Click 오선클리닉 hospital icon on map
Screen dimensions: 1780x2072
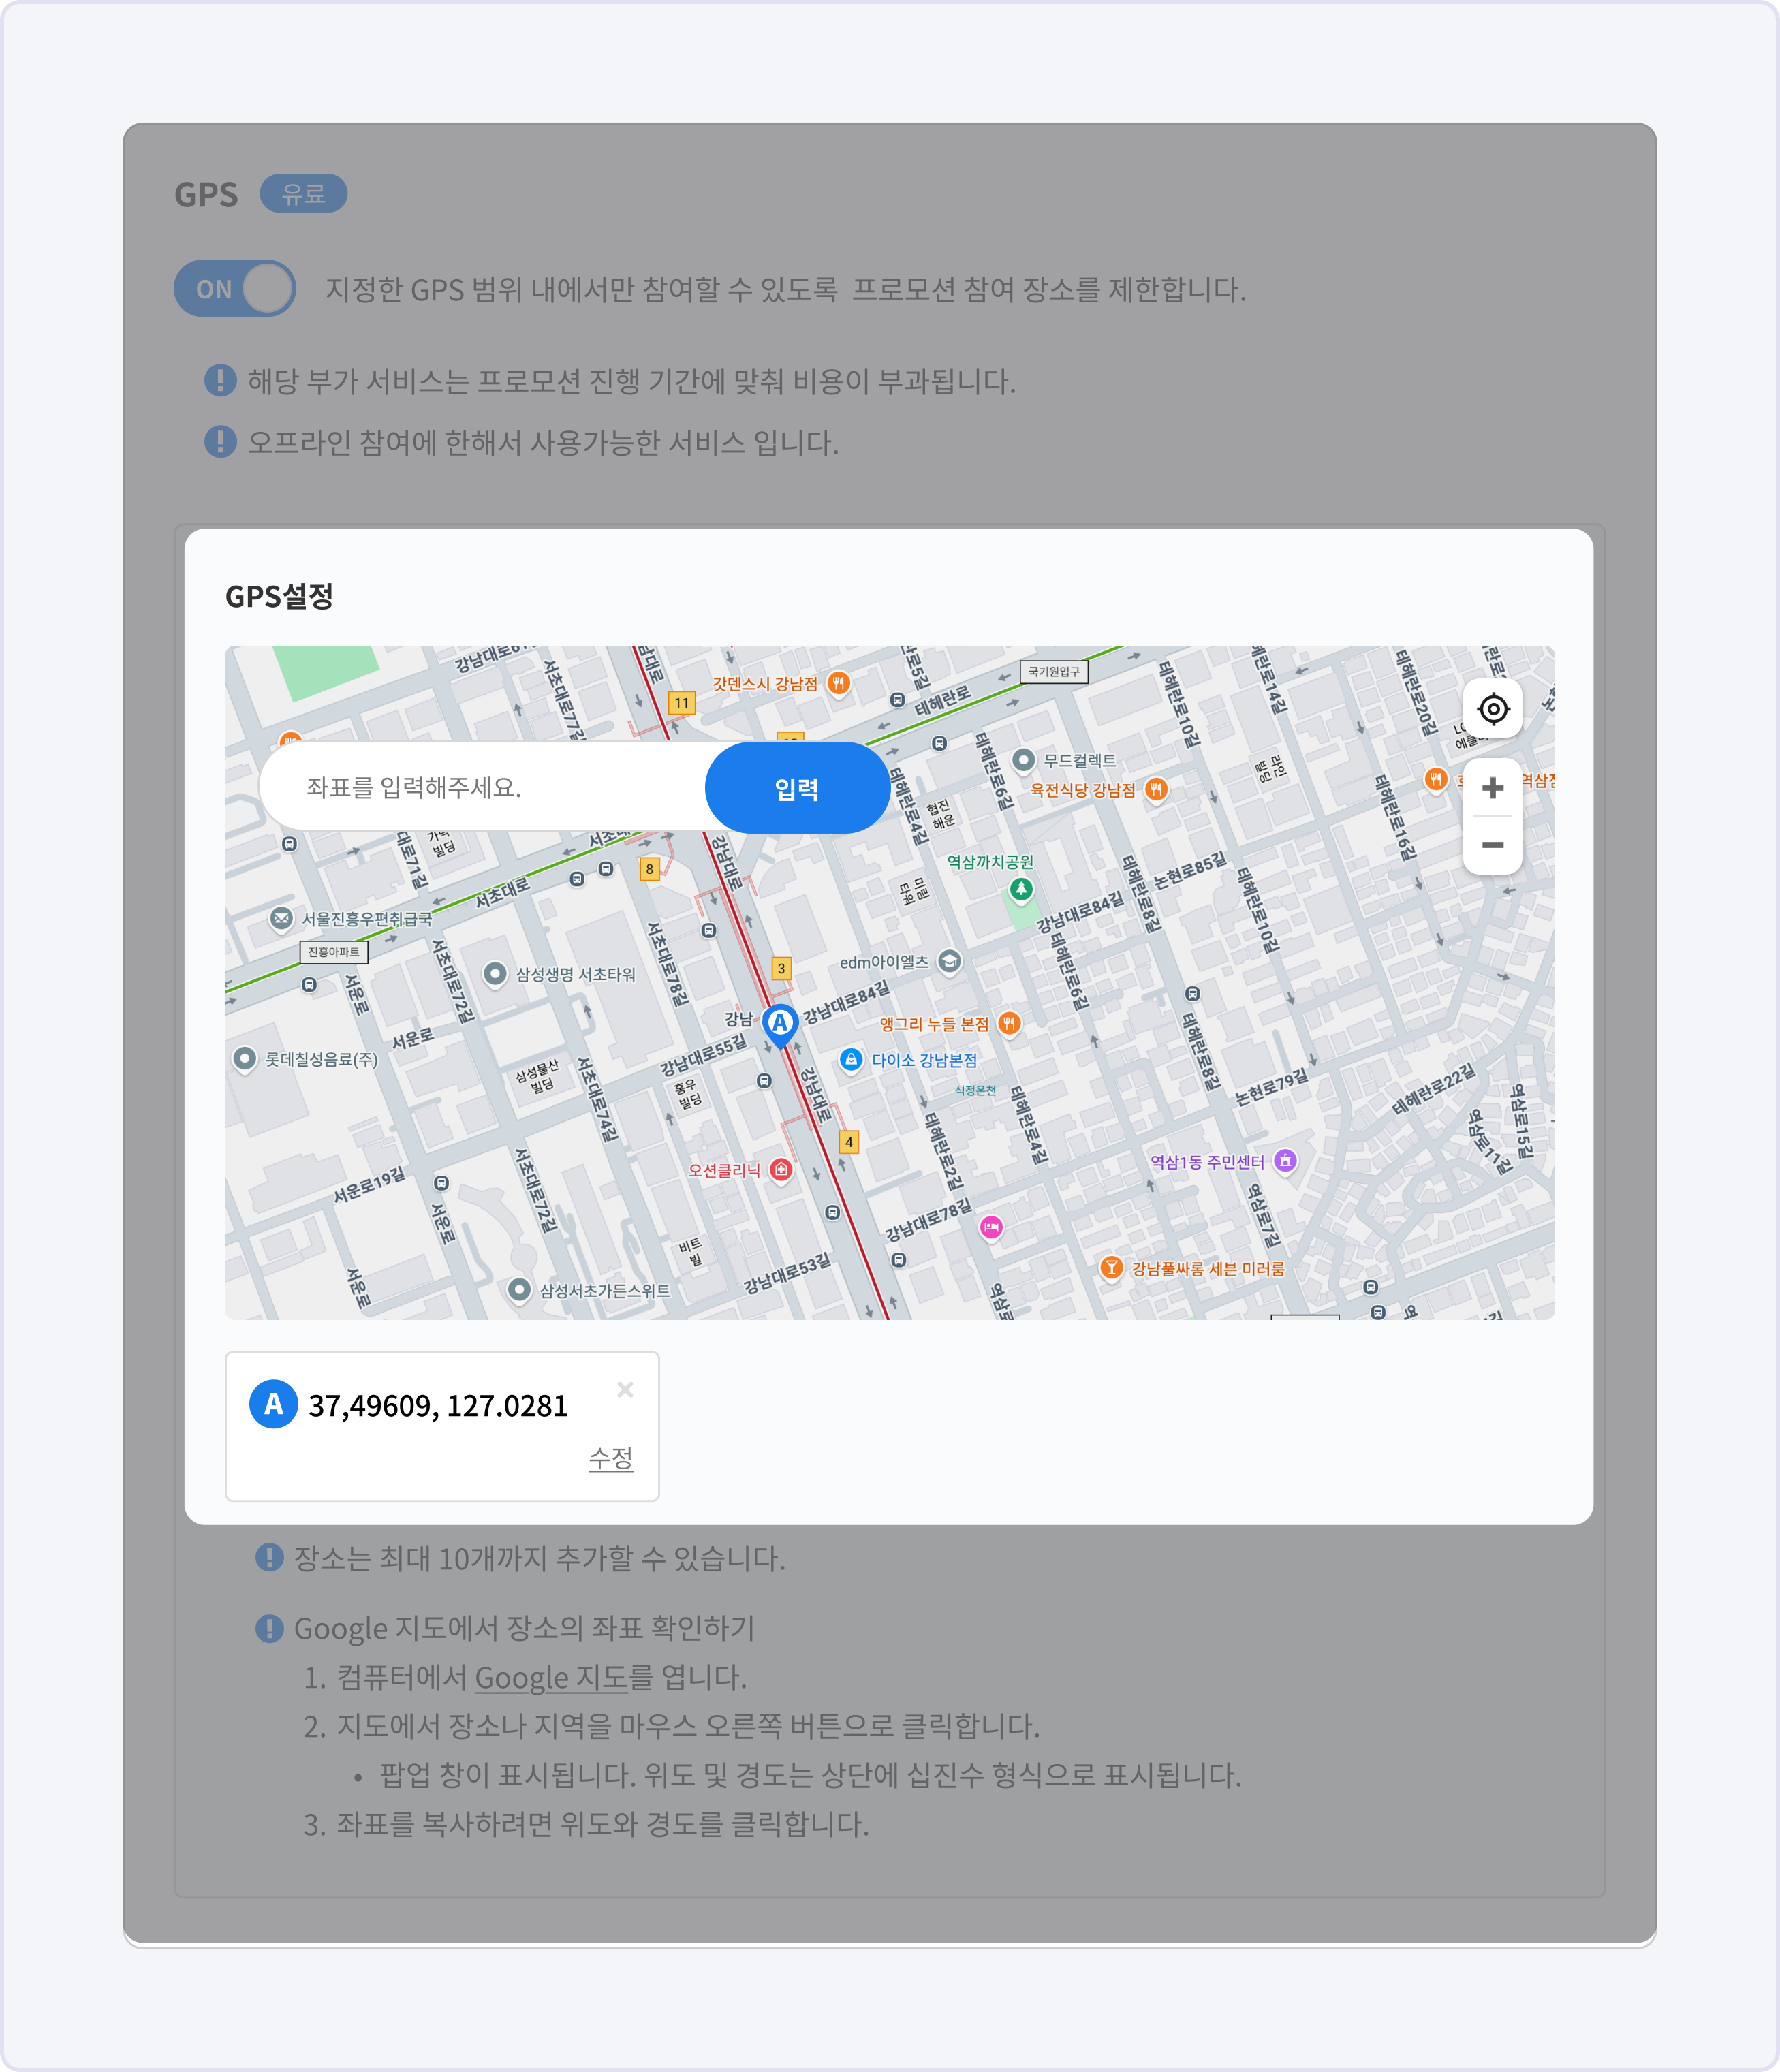782,1170
